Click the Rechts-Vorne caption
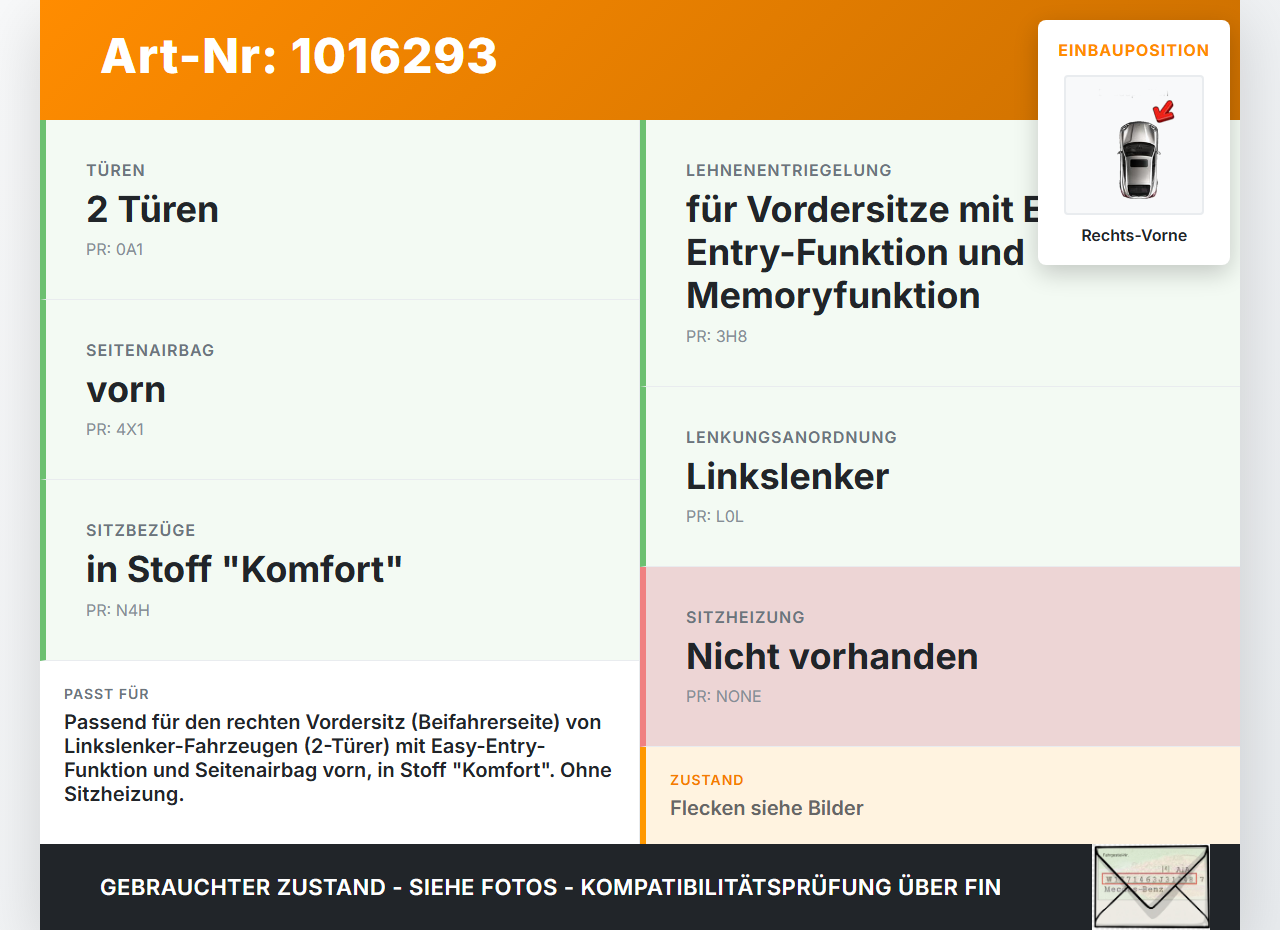This screenshot has width=1280, height=930. 1134,236
